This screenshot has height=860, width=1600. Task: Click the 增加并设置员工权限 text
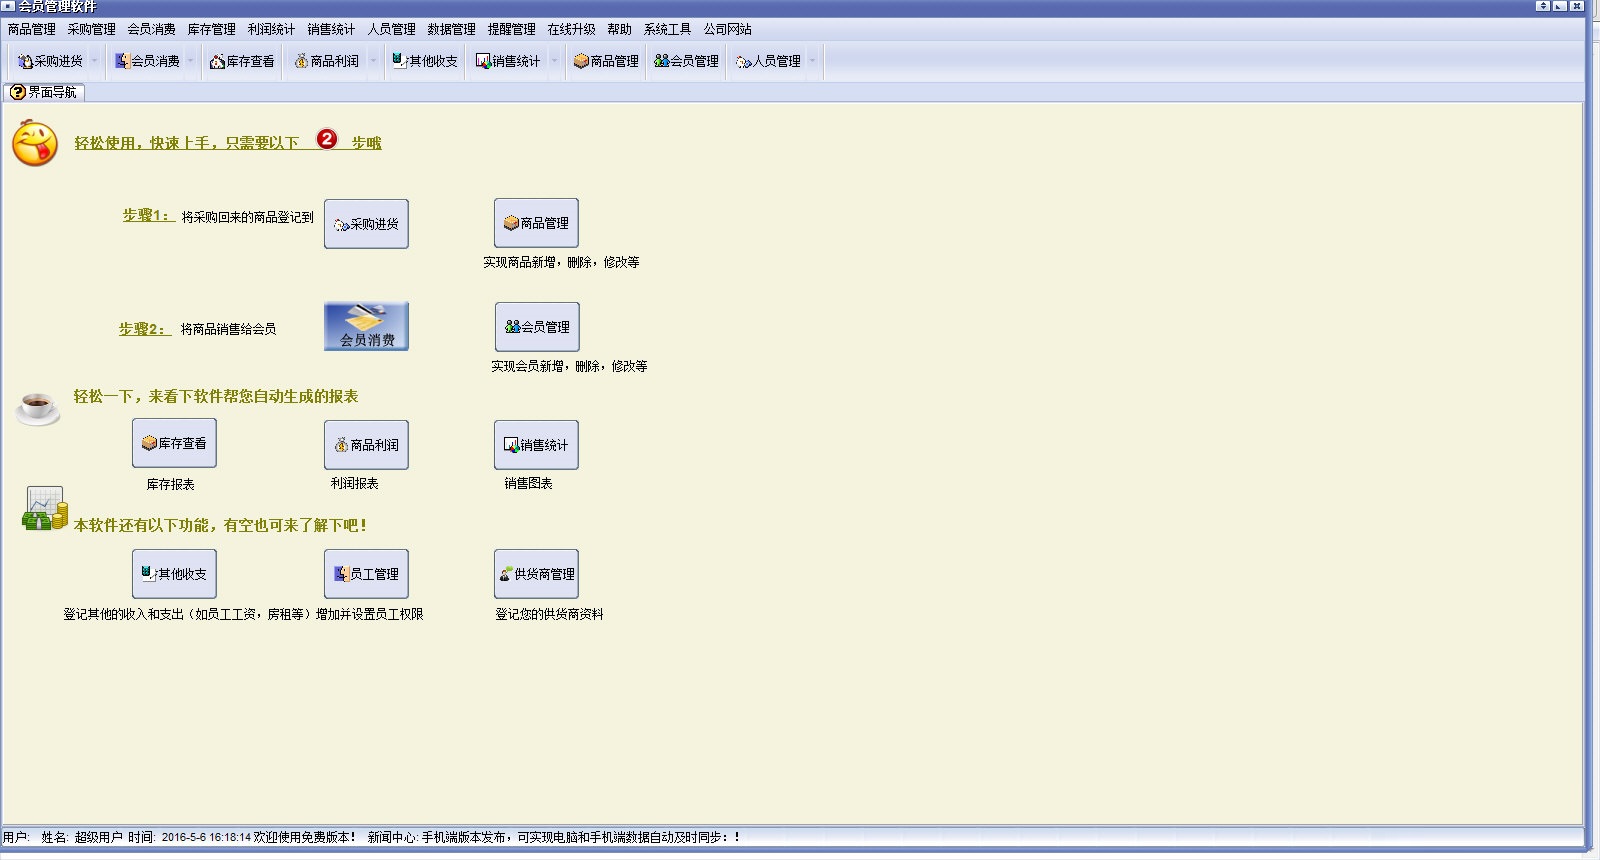[370, 614]
